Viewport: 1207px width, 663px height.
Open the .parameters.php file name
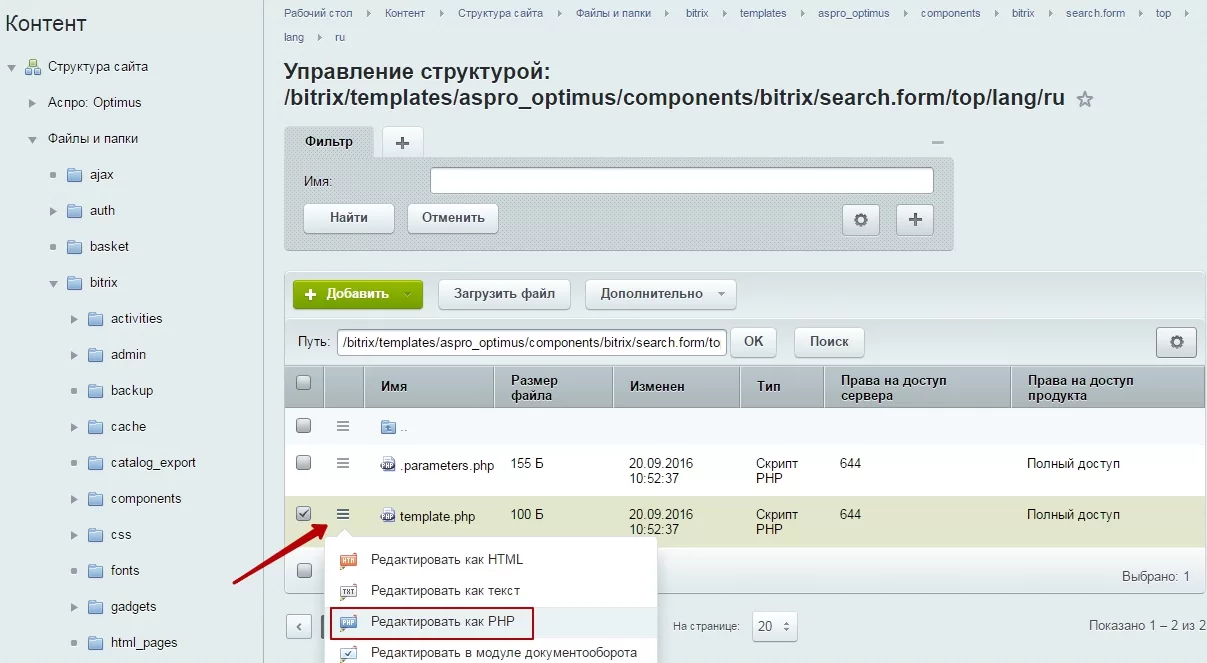(x=447, y=465)
